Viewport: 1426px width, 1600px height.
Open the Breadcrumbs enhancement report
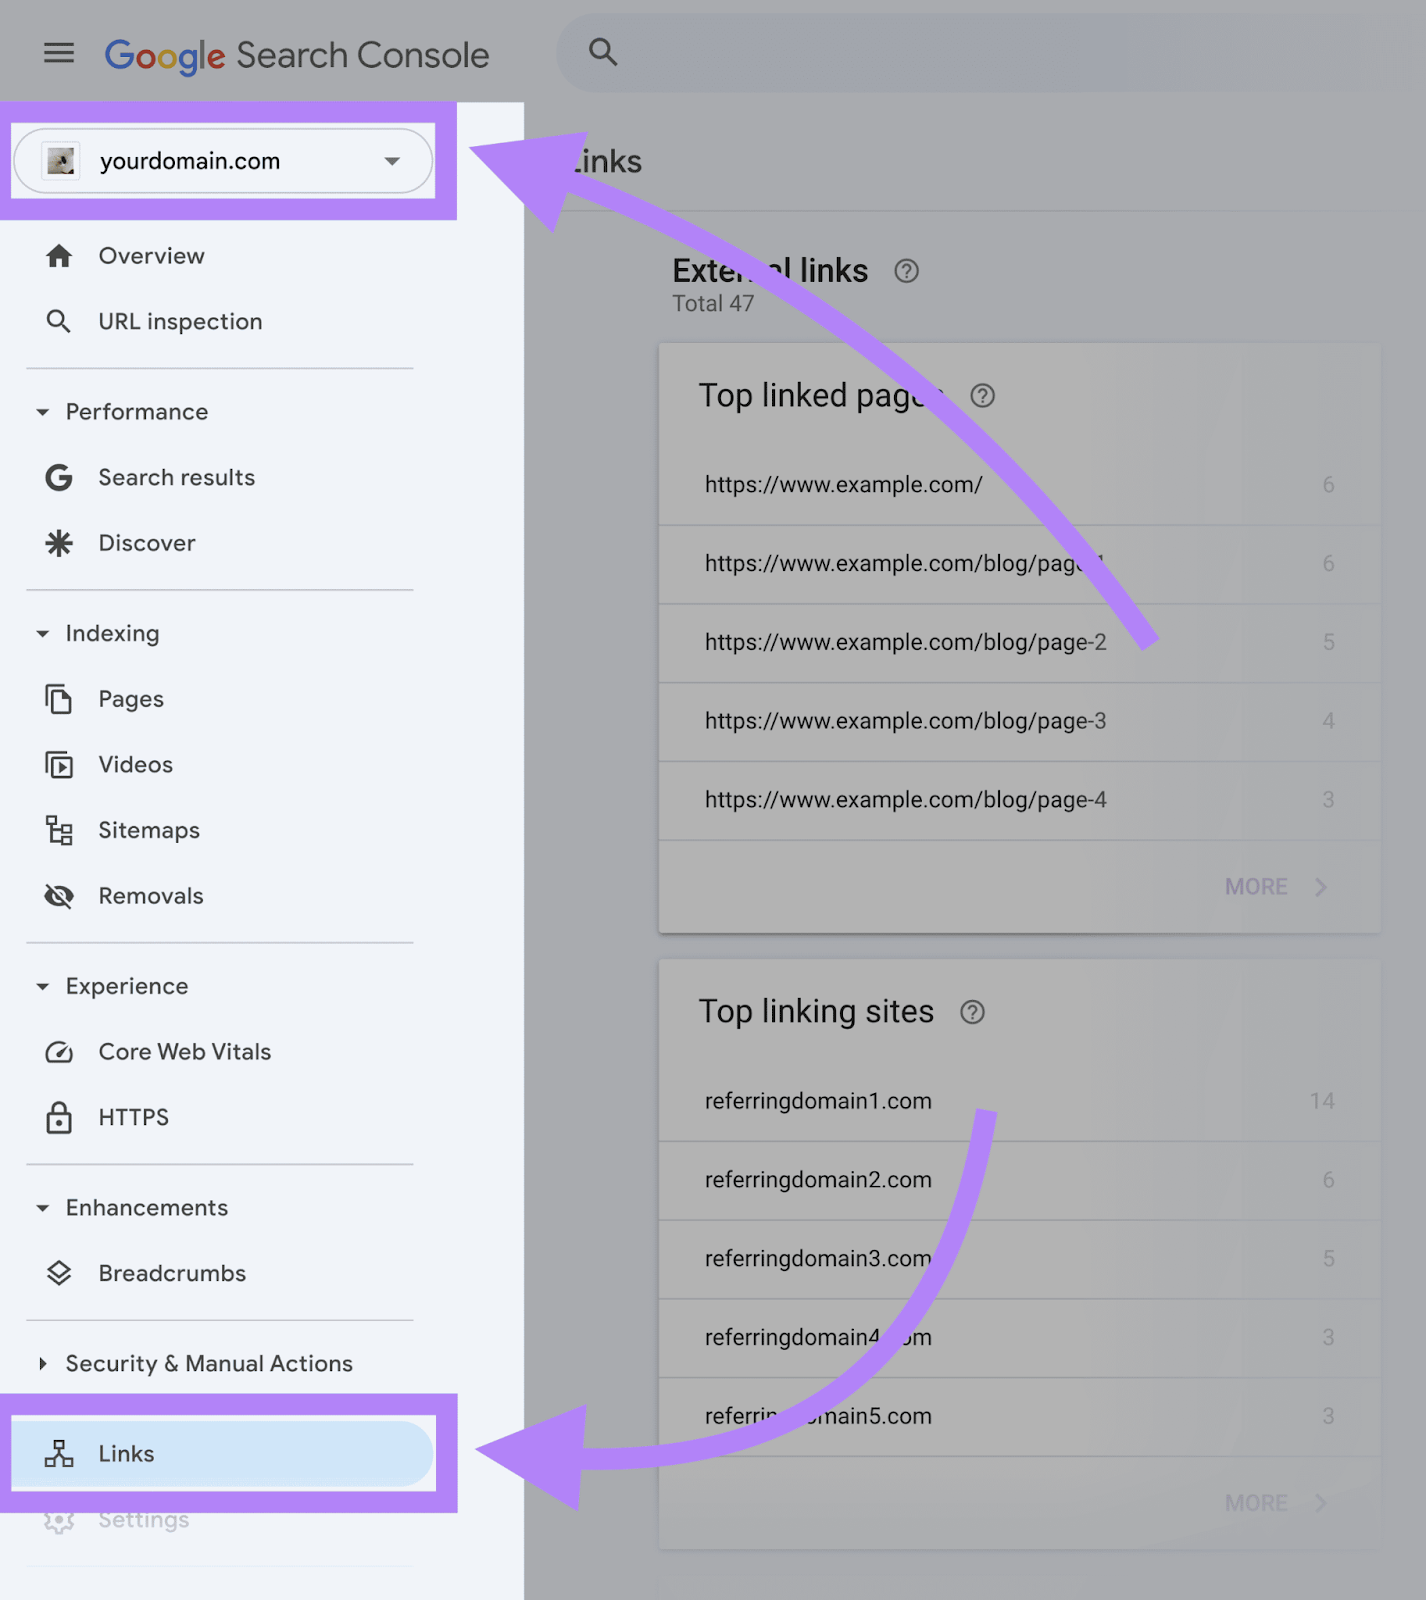171,1274
